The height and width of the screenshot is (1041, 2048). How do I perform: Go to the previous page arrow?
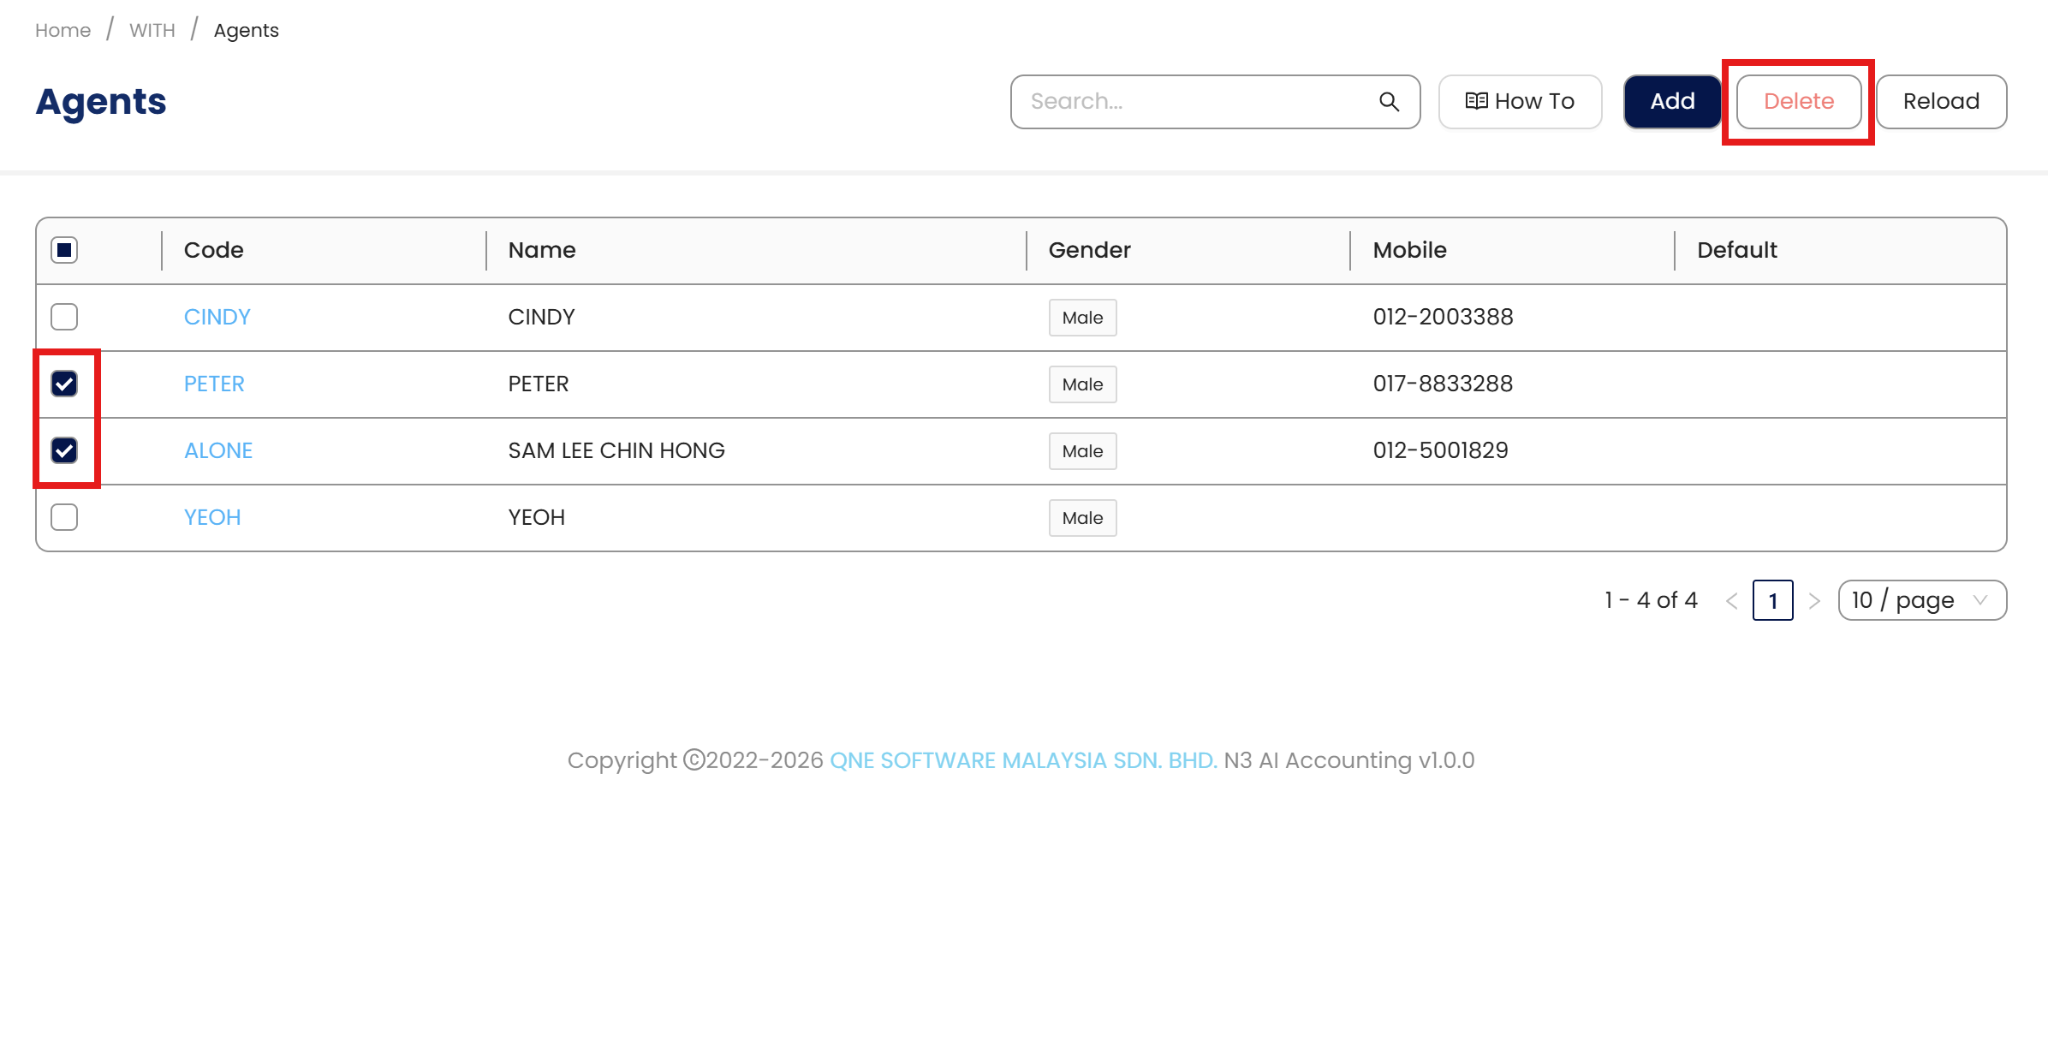1732,601
